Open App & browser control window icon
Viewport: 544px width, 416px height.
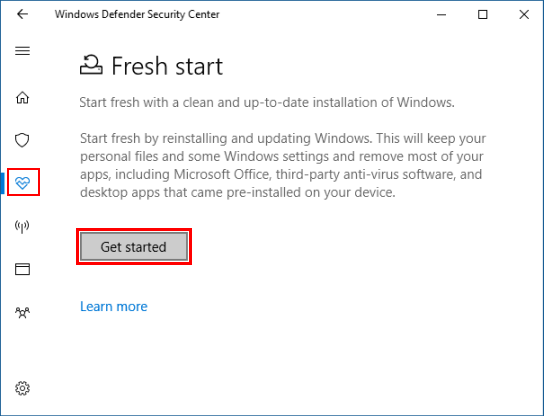[23, 269]
